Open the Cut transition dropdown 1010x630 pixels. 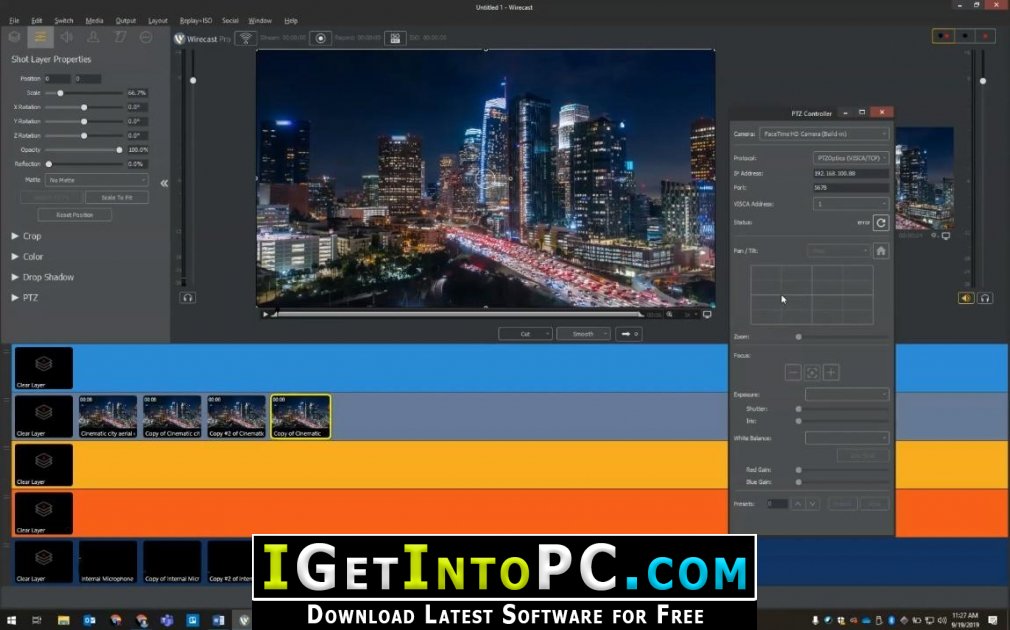pyautogui.click(x=525, y=334)
